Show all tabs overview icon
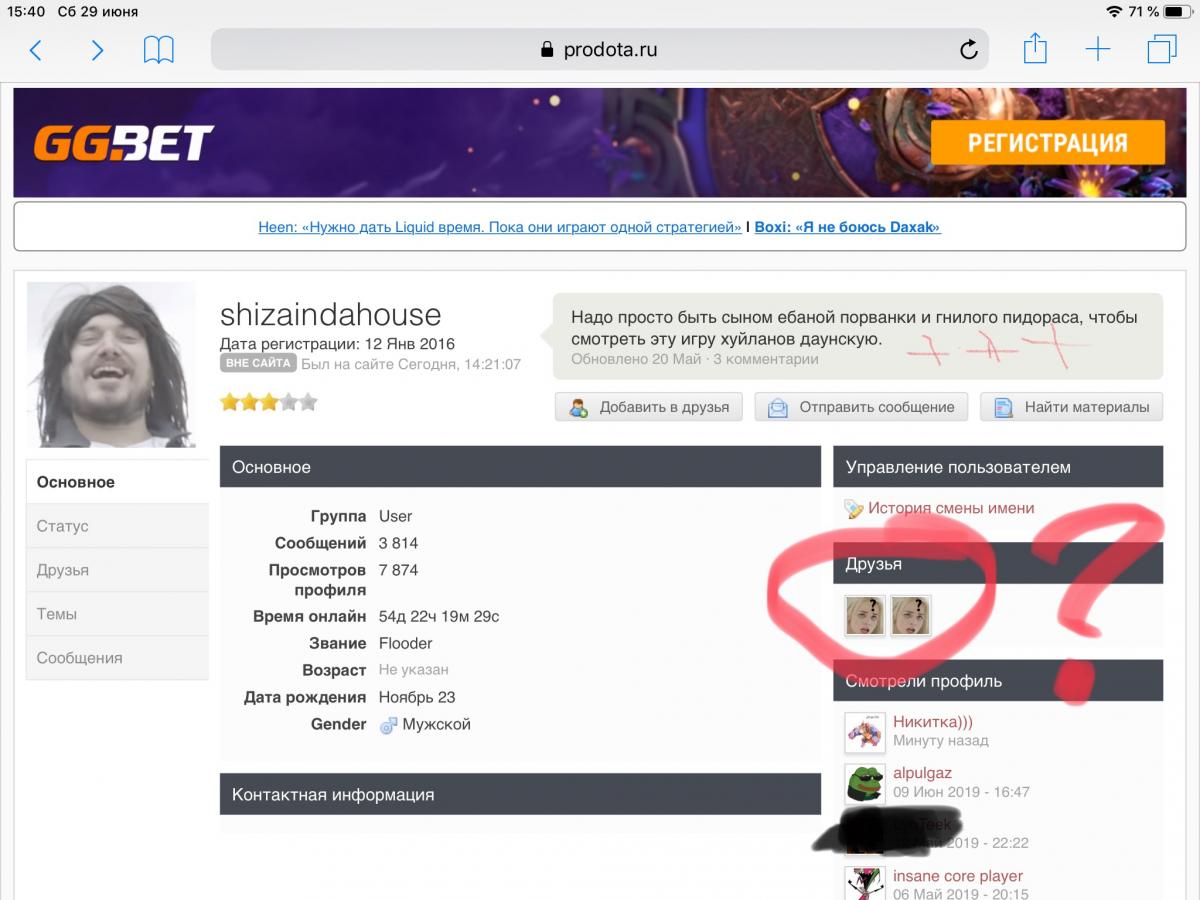This screenshot has height=900, width=1200. pos(1162,49)
